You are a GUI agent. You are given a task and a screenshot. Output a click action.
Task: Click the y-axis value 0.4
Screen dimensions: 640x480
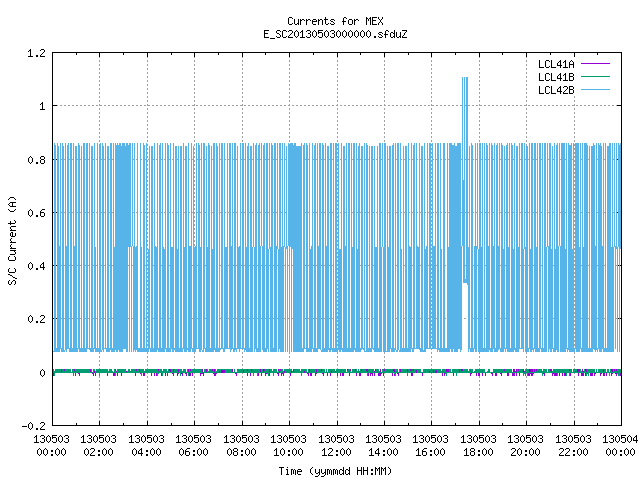coord(36,266)
